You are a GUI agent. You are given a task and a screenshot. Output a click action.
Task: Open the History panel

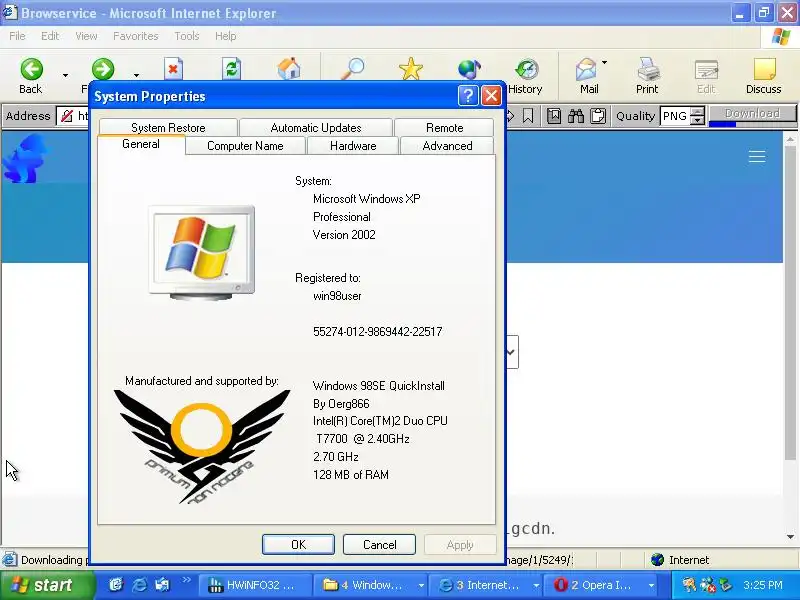coord(525,77)
